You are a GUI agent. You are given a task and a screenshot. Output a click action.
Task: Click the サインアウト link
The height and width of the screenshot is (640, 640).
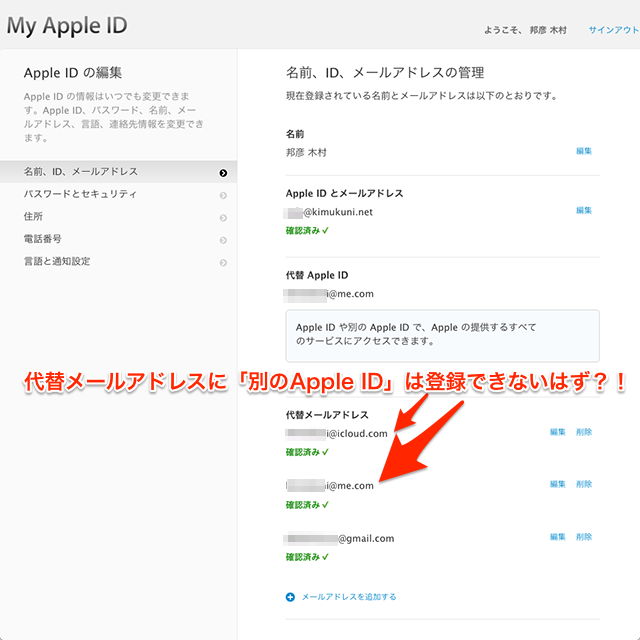pyautogui.click(x=613, y=30)
